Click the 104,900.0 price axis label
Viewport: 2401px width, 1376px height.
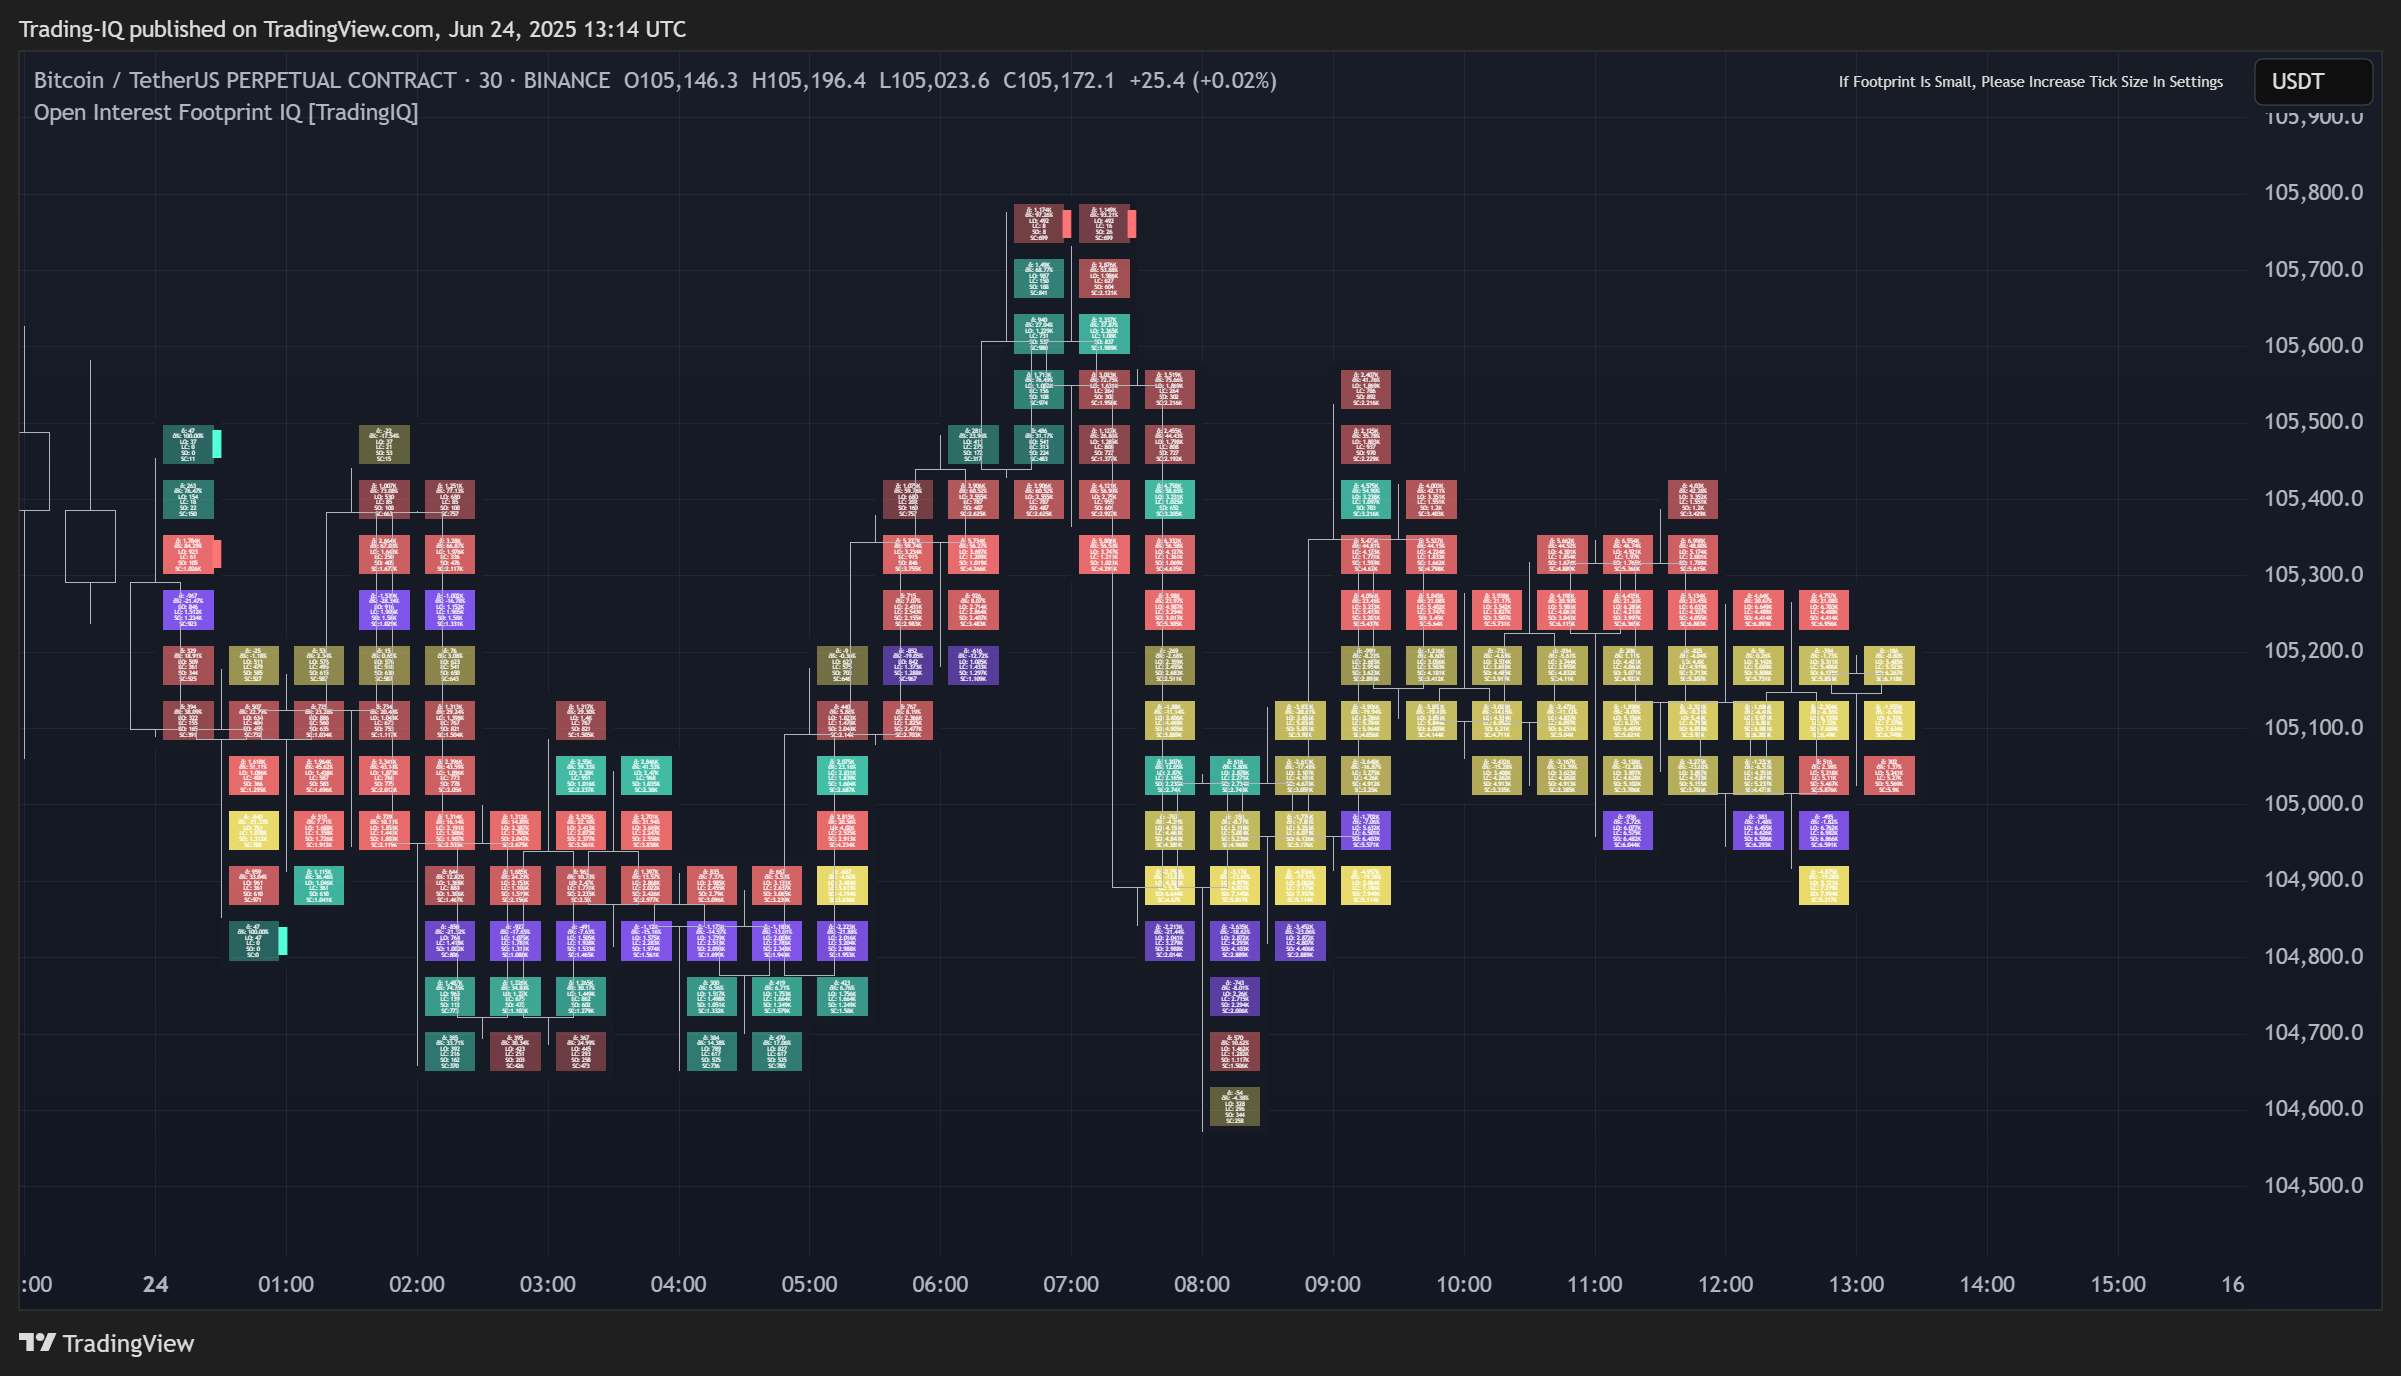click(x=2313, y=879)
